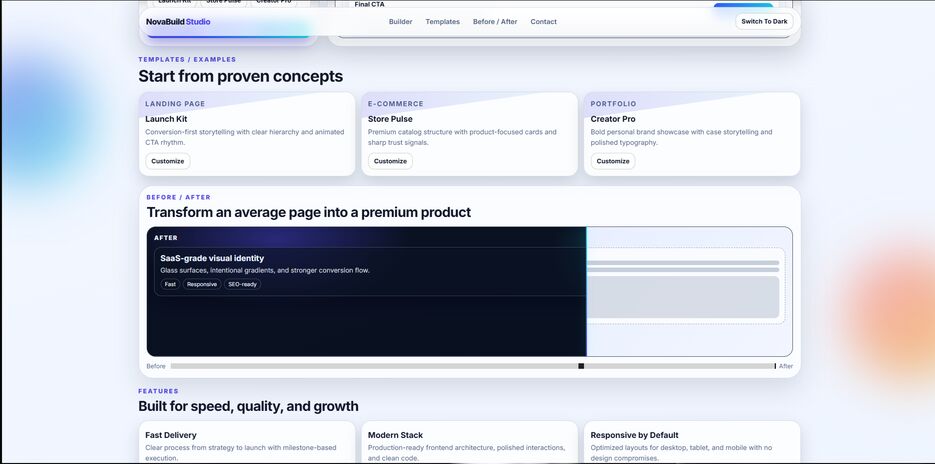Toggle Switch To Dark theme button

point(764,21)
